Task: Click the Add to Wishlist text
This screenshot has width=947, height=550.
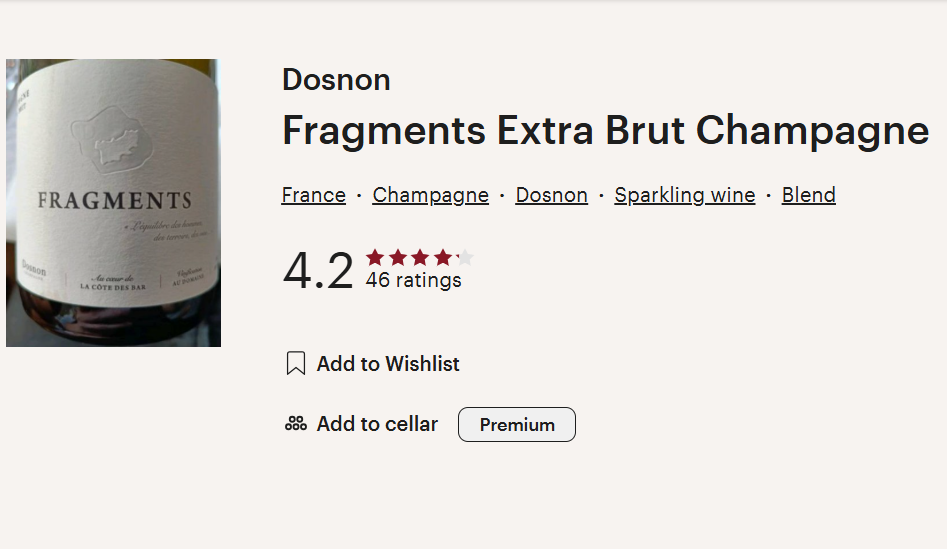Action: (x=388, y=364)
